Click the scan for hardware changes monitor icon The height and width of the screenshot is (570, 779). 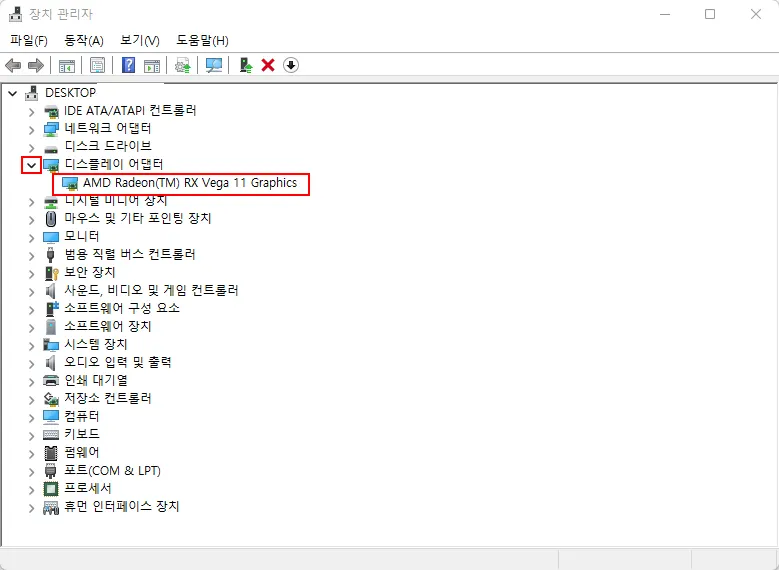[214, 65]
